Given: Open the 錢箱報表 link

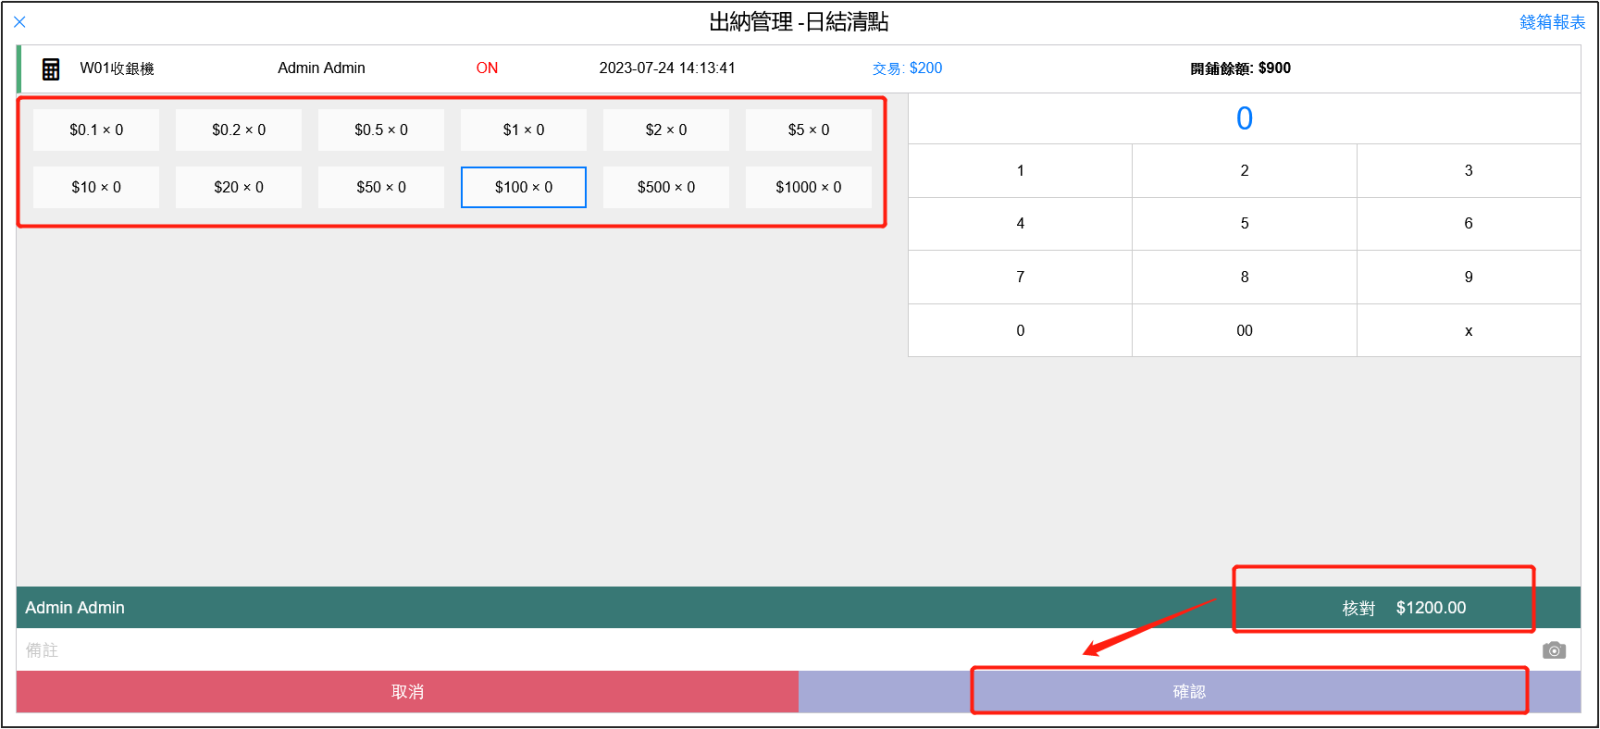Looking at the screenshot, I should pos(1552,22).
